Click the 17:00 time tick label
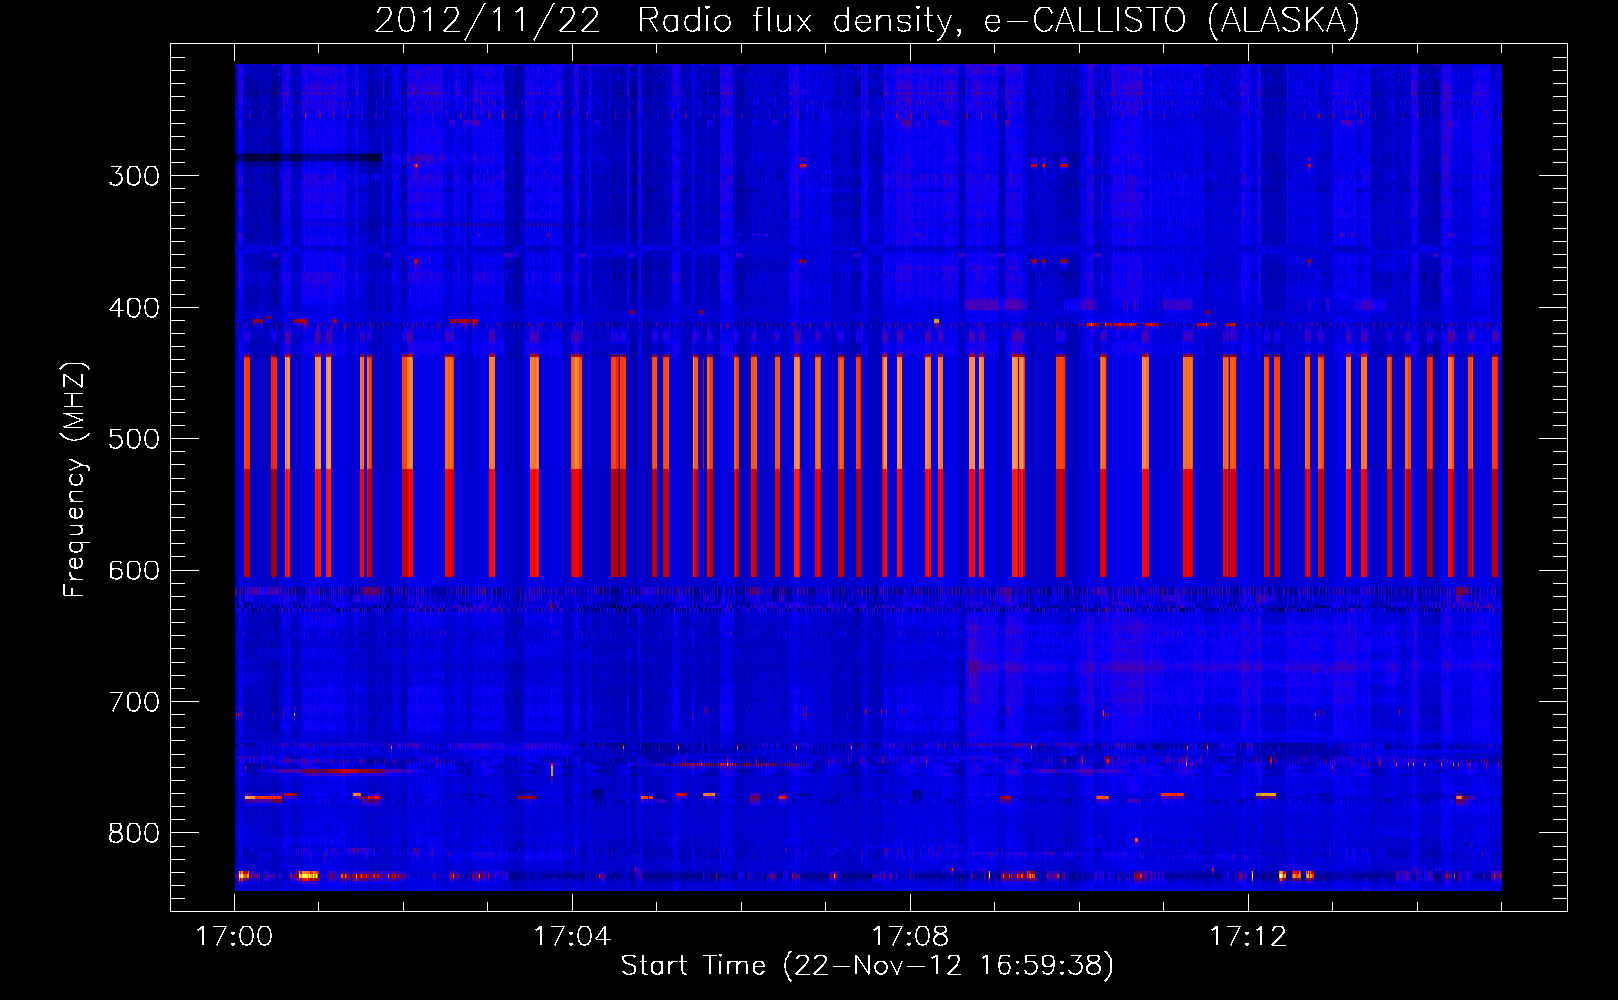 coord(234,937)
